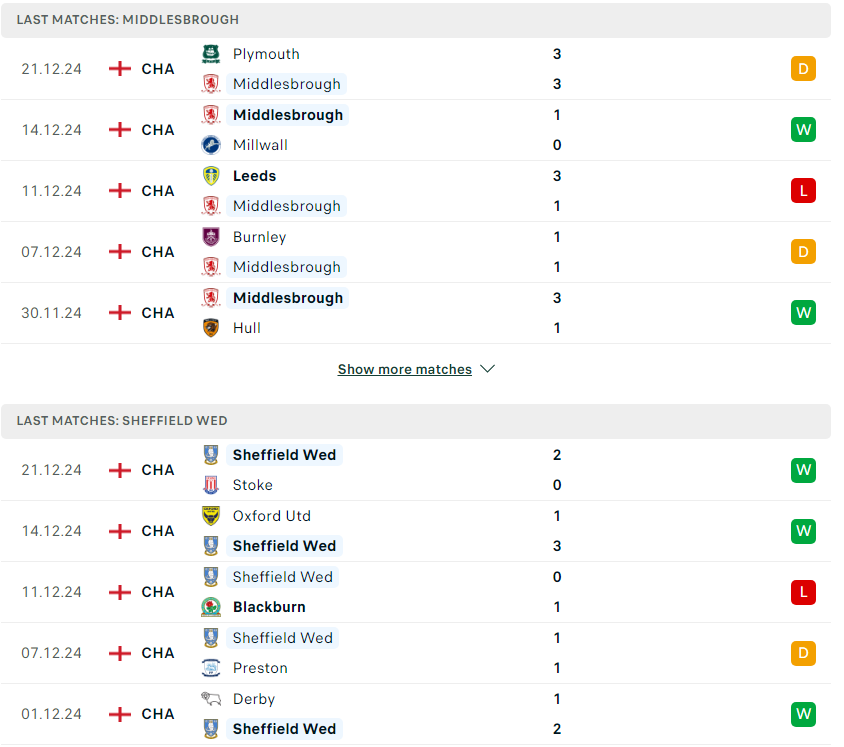
Task: Click the draw badge for Plymouth match
Action: point(803,69)
